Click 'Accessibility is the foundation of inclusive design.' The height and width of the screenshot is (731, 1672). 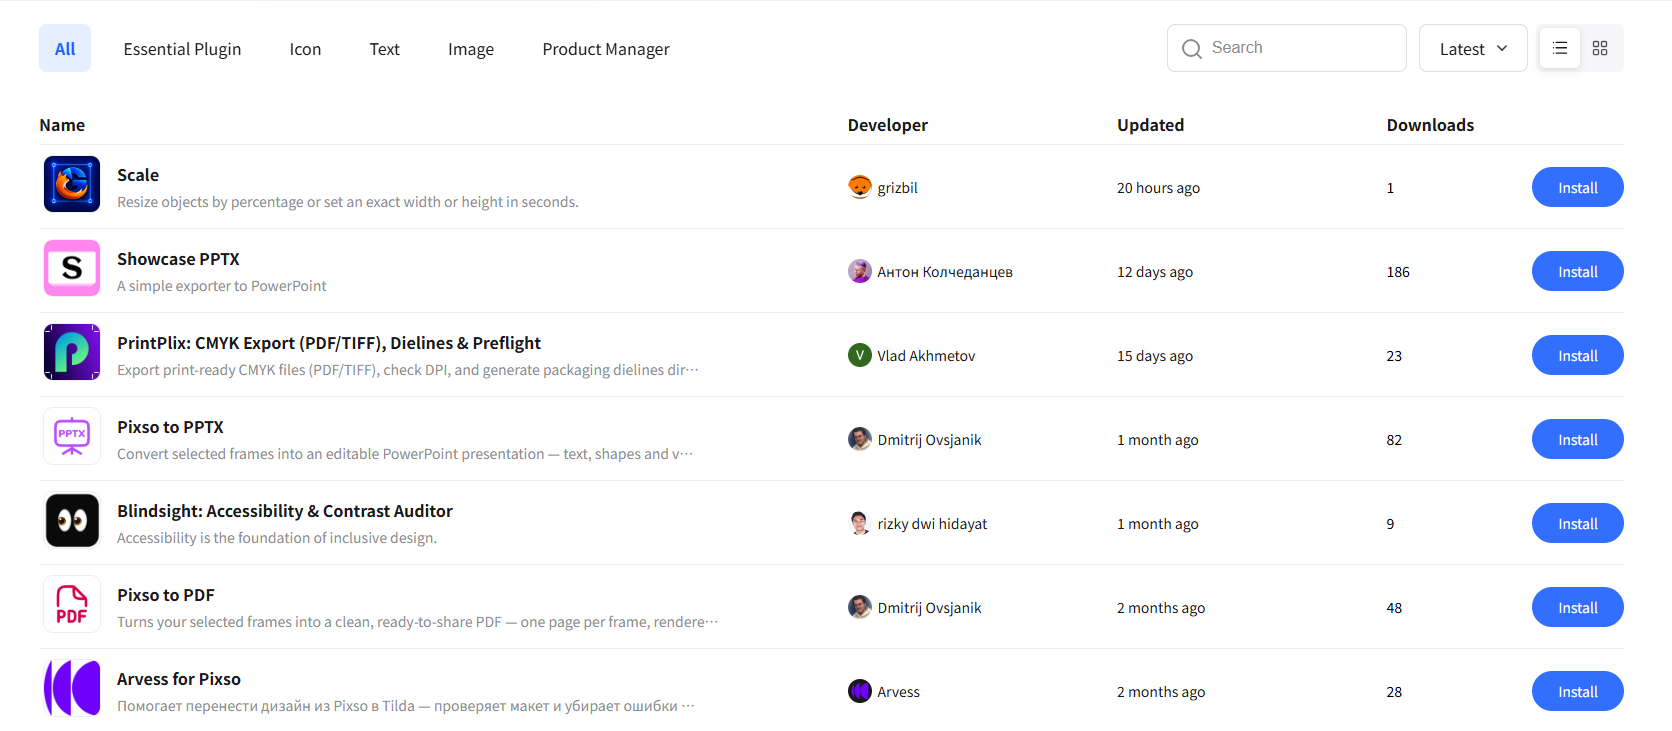pos(277,538)
